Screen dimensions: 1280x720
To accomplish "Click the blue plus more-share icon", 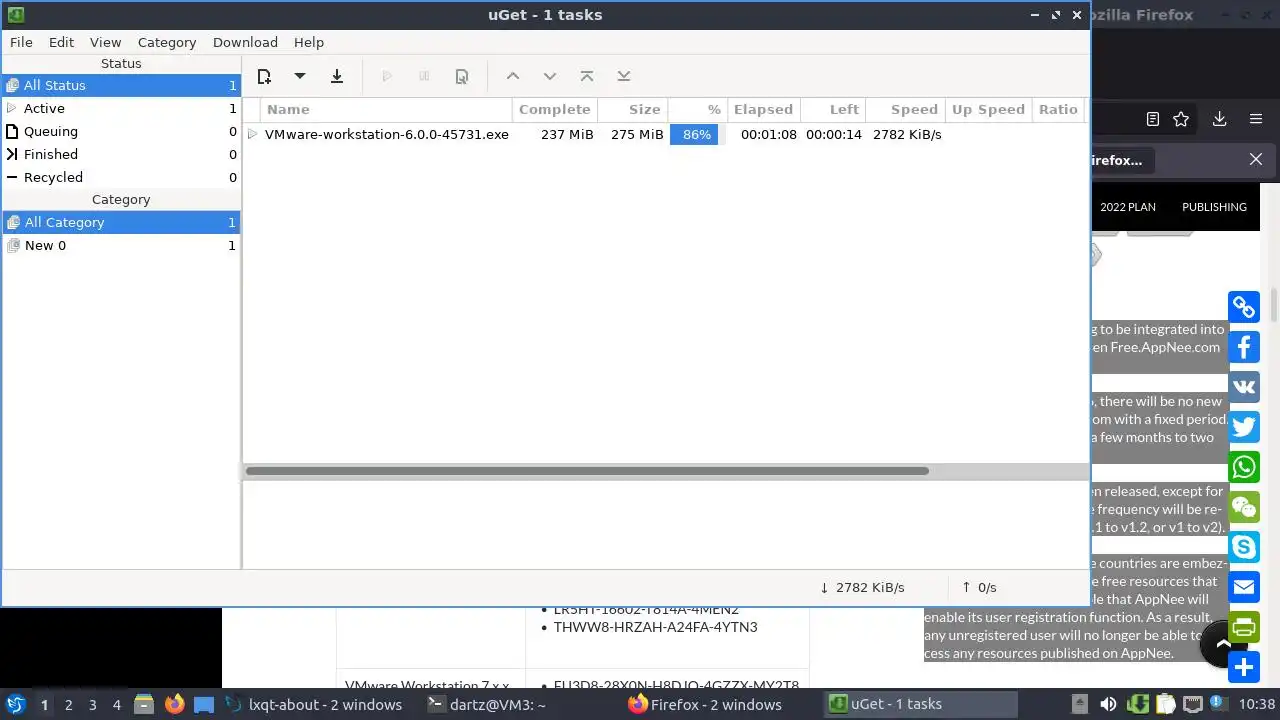I will 1244,667.
